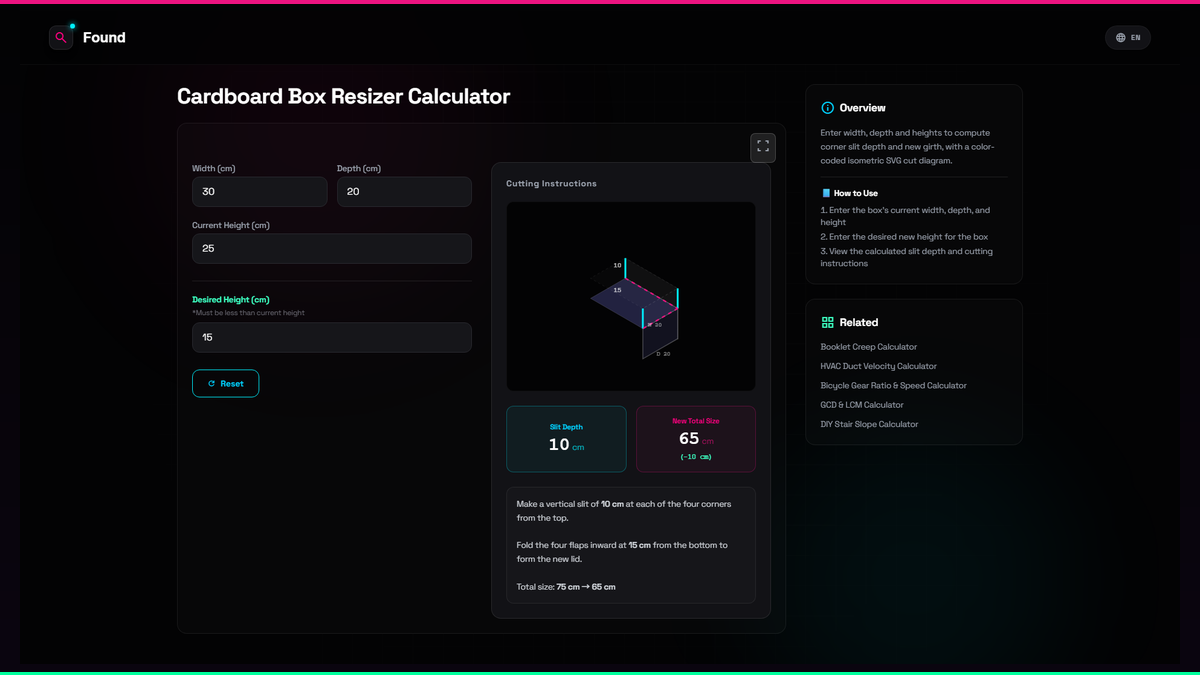This screenshot has height=675, width=1200.
Task: Click the 'Fold the four flaps inward' text
Action: click(x=622, y=552)
